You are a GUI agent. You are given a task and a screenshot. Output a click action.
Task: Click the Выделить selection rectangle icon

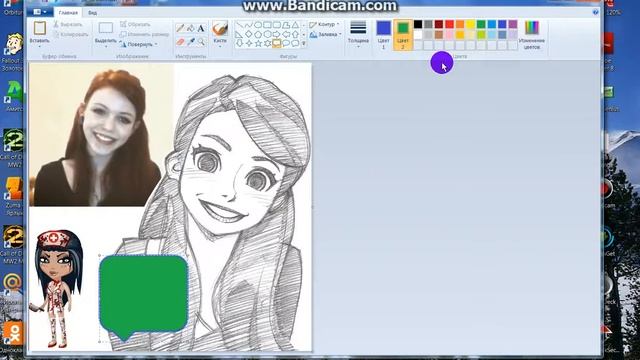tap(106, 28)
